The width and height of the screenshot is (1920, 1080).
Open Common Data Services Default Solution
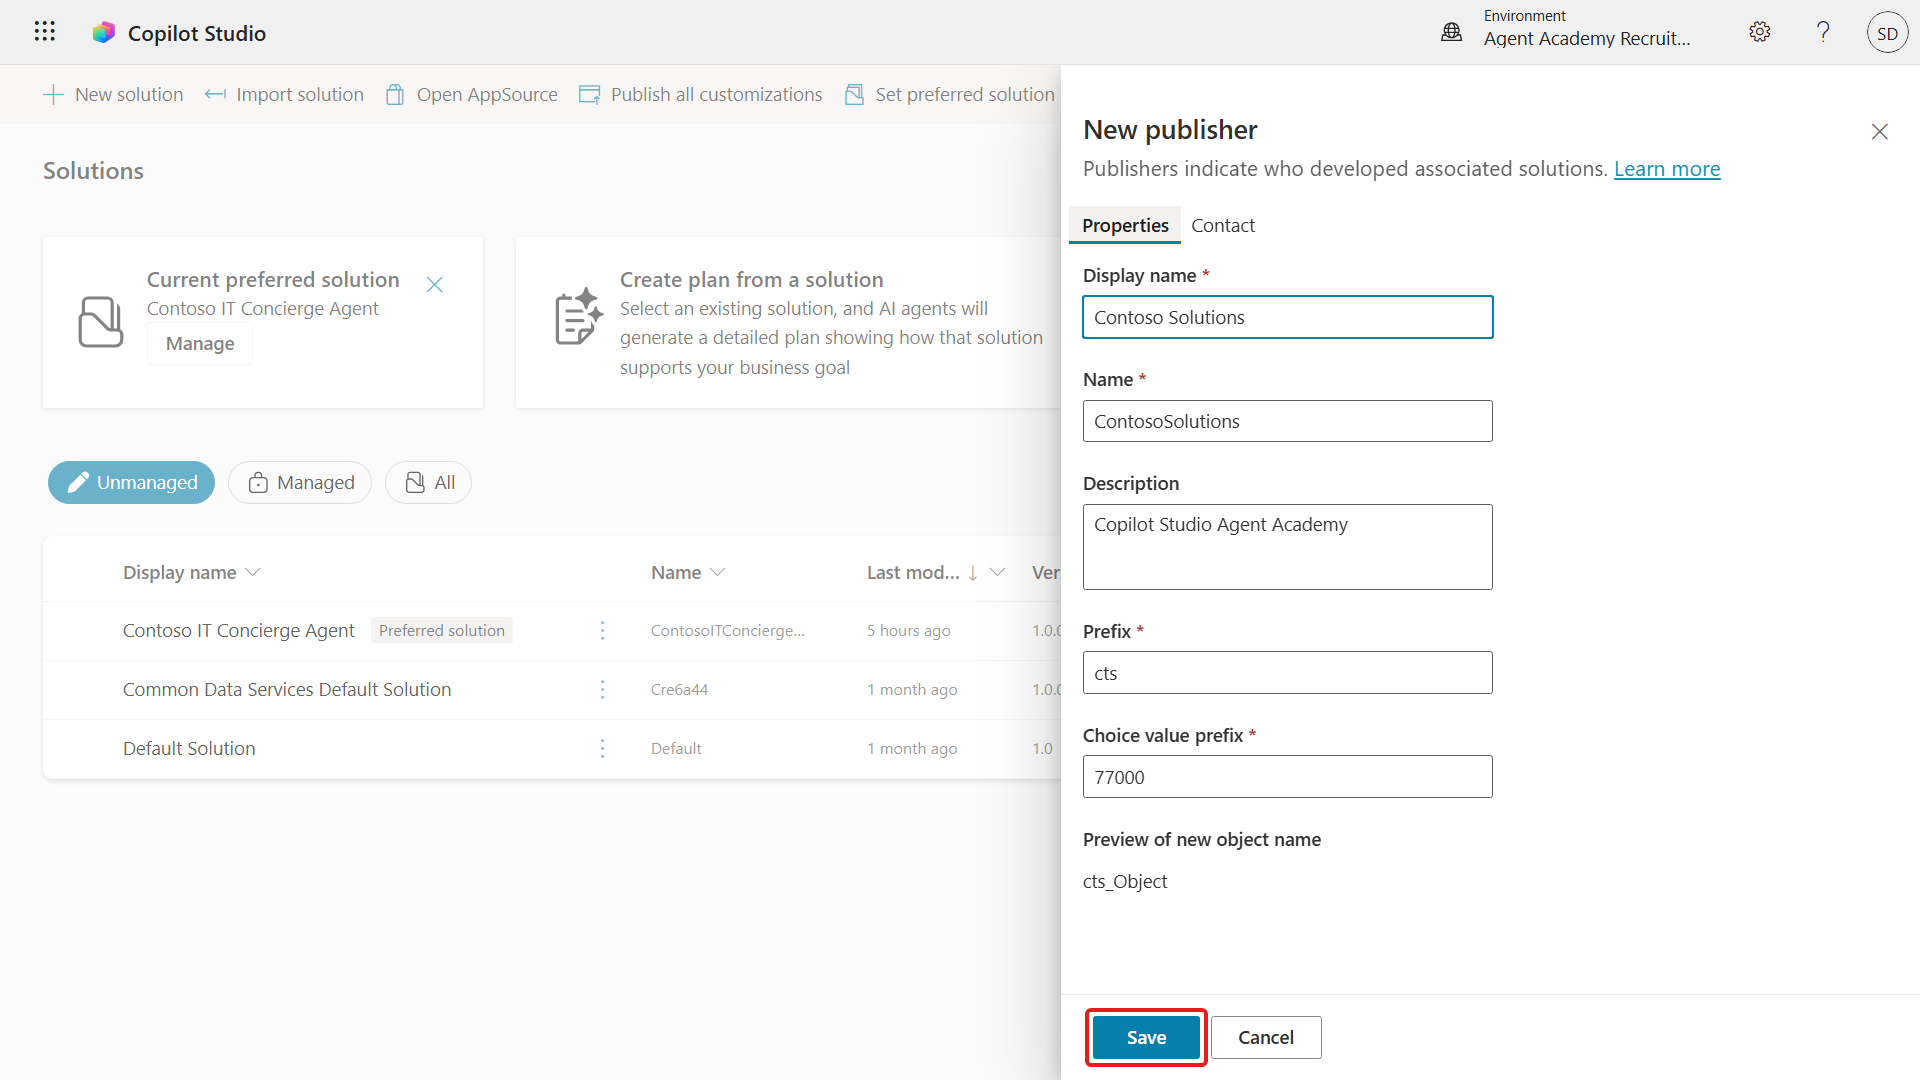point(287,689)
